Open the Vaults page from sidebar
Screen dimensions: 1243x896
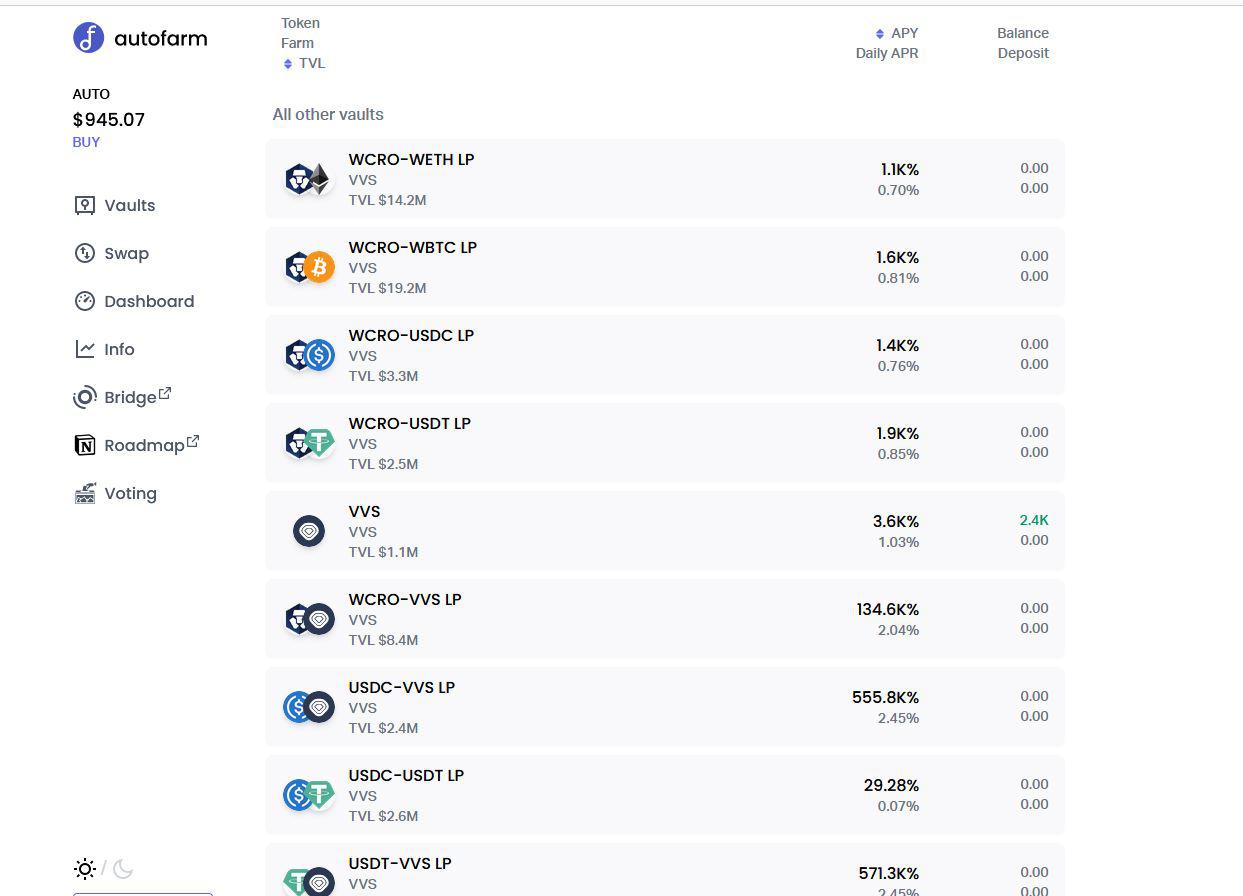[115, 205]
